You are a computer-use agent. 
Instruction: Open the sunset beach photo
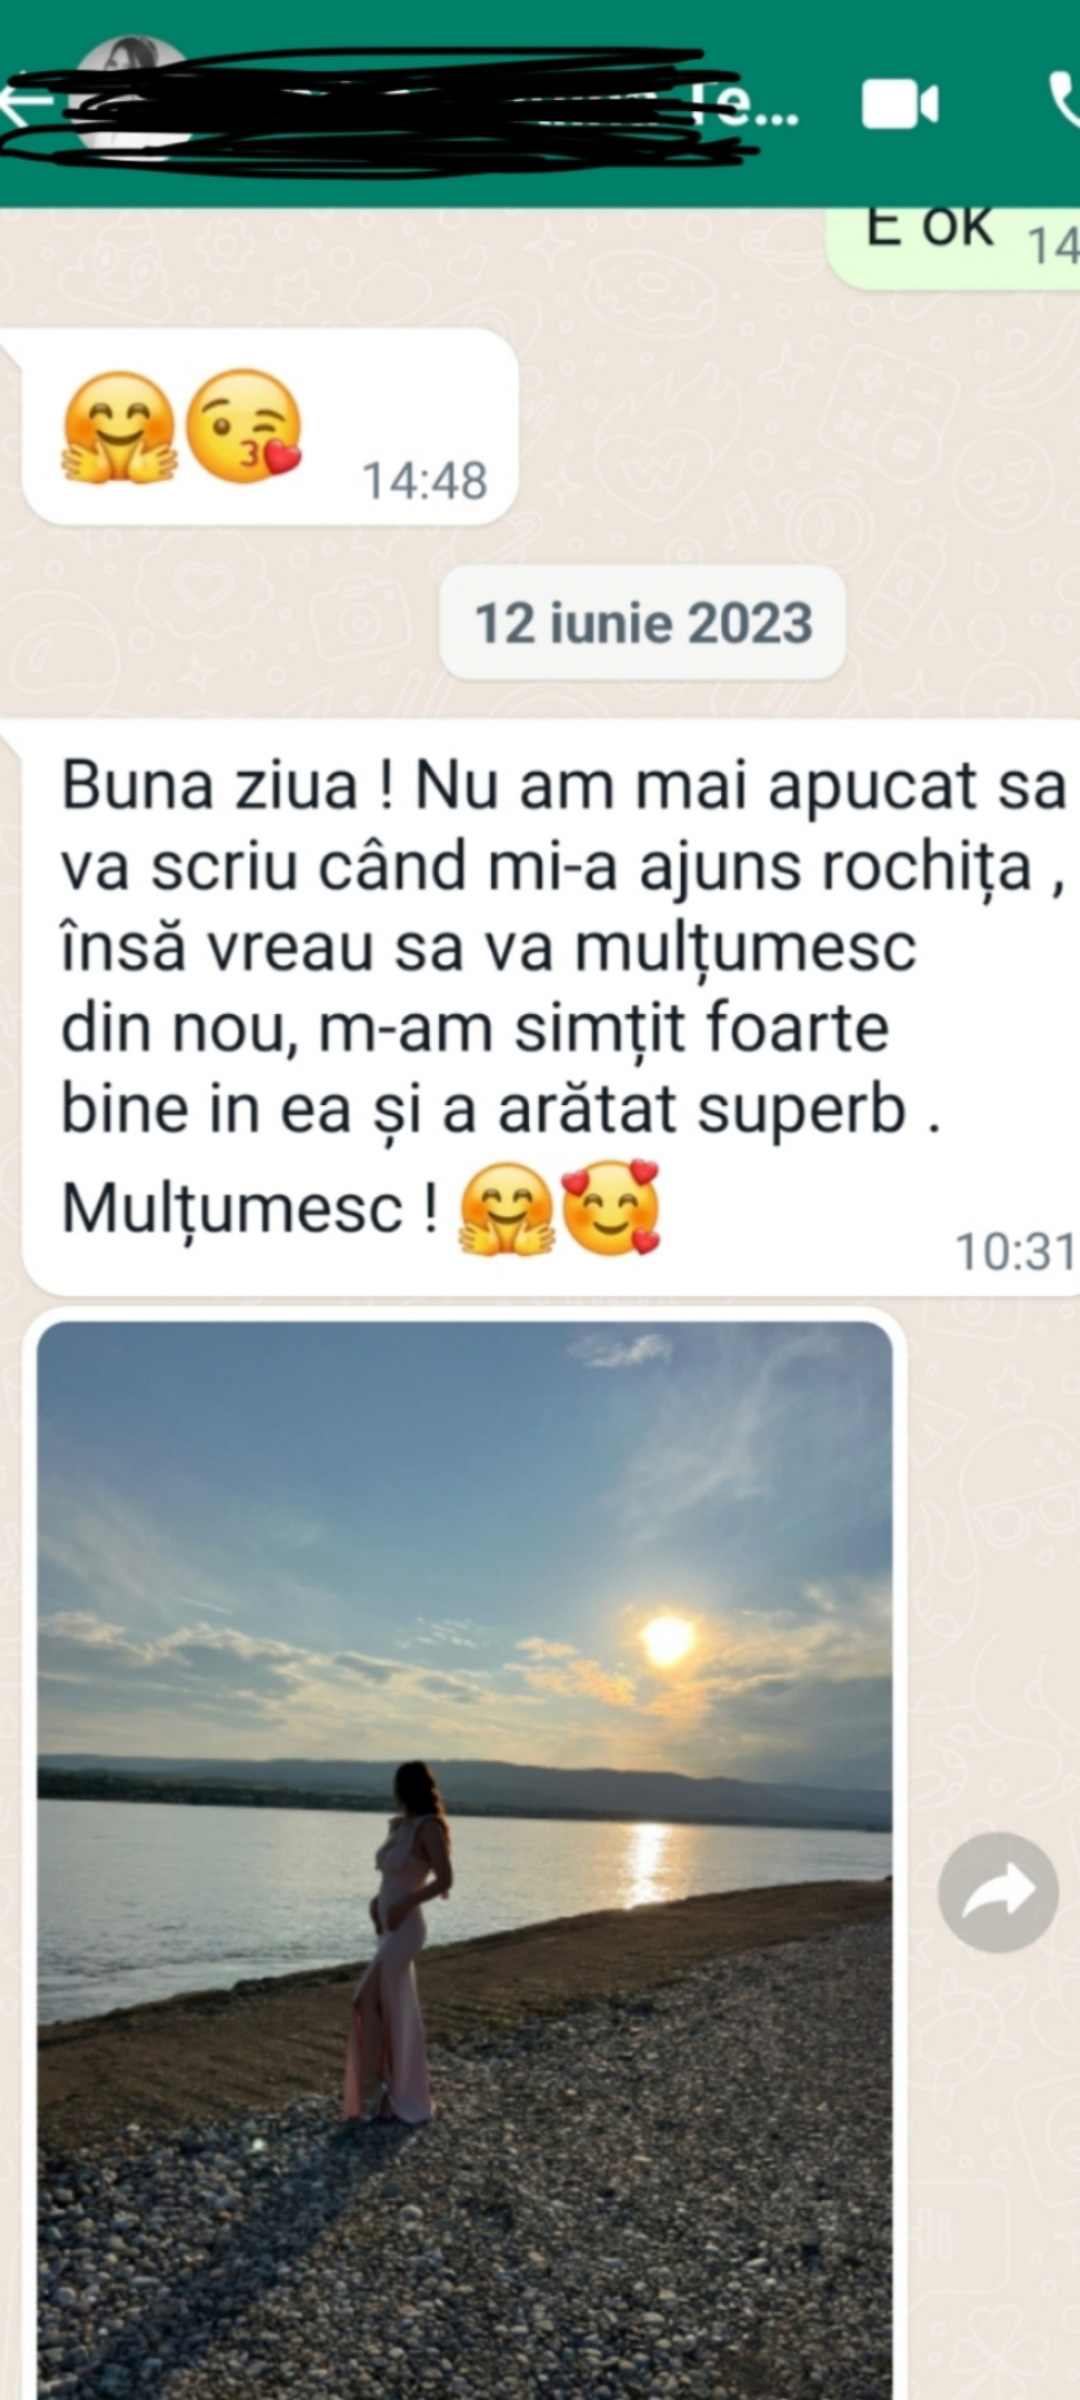pos(464,1860)
